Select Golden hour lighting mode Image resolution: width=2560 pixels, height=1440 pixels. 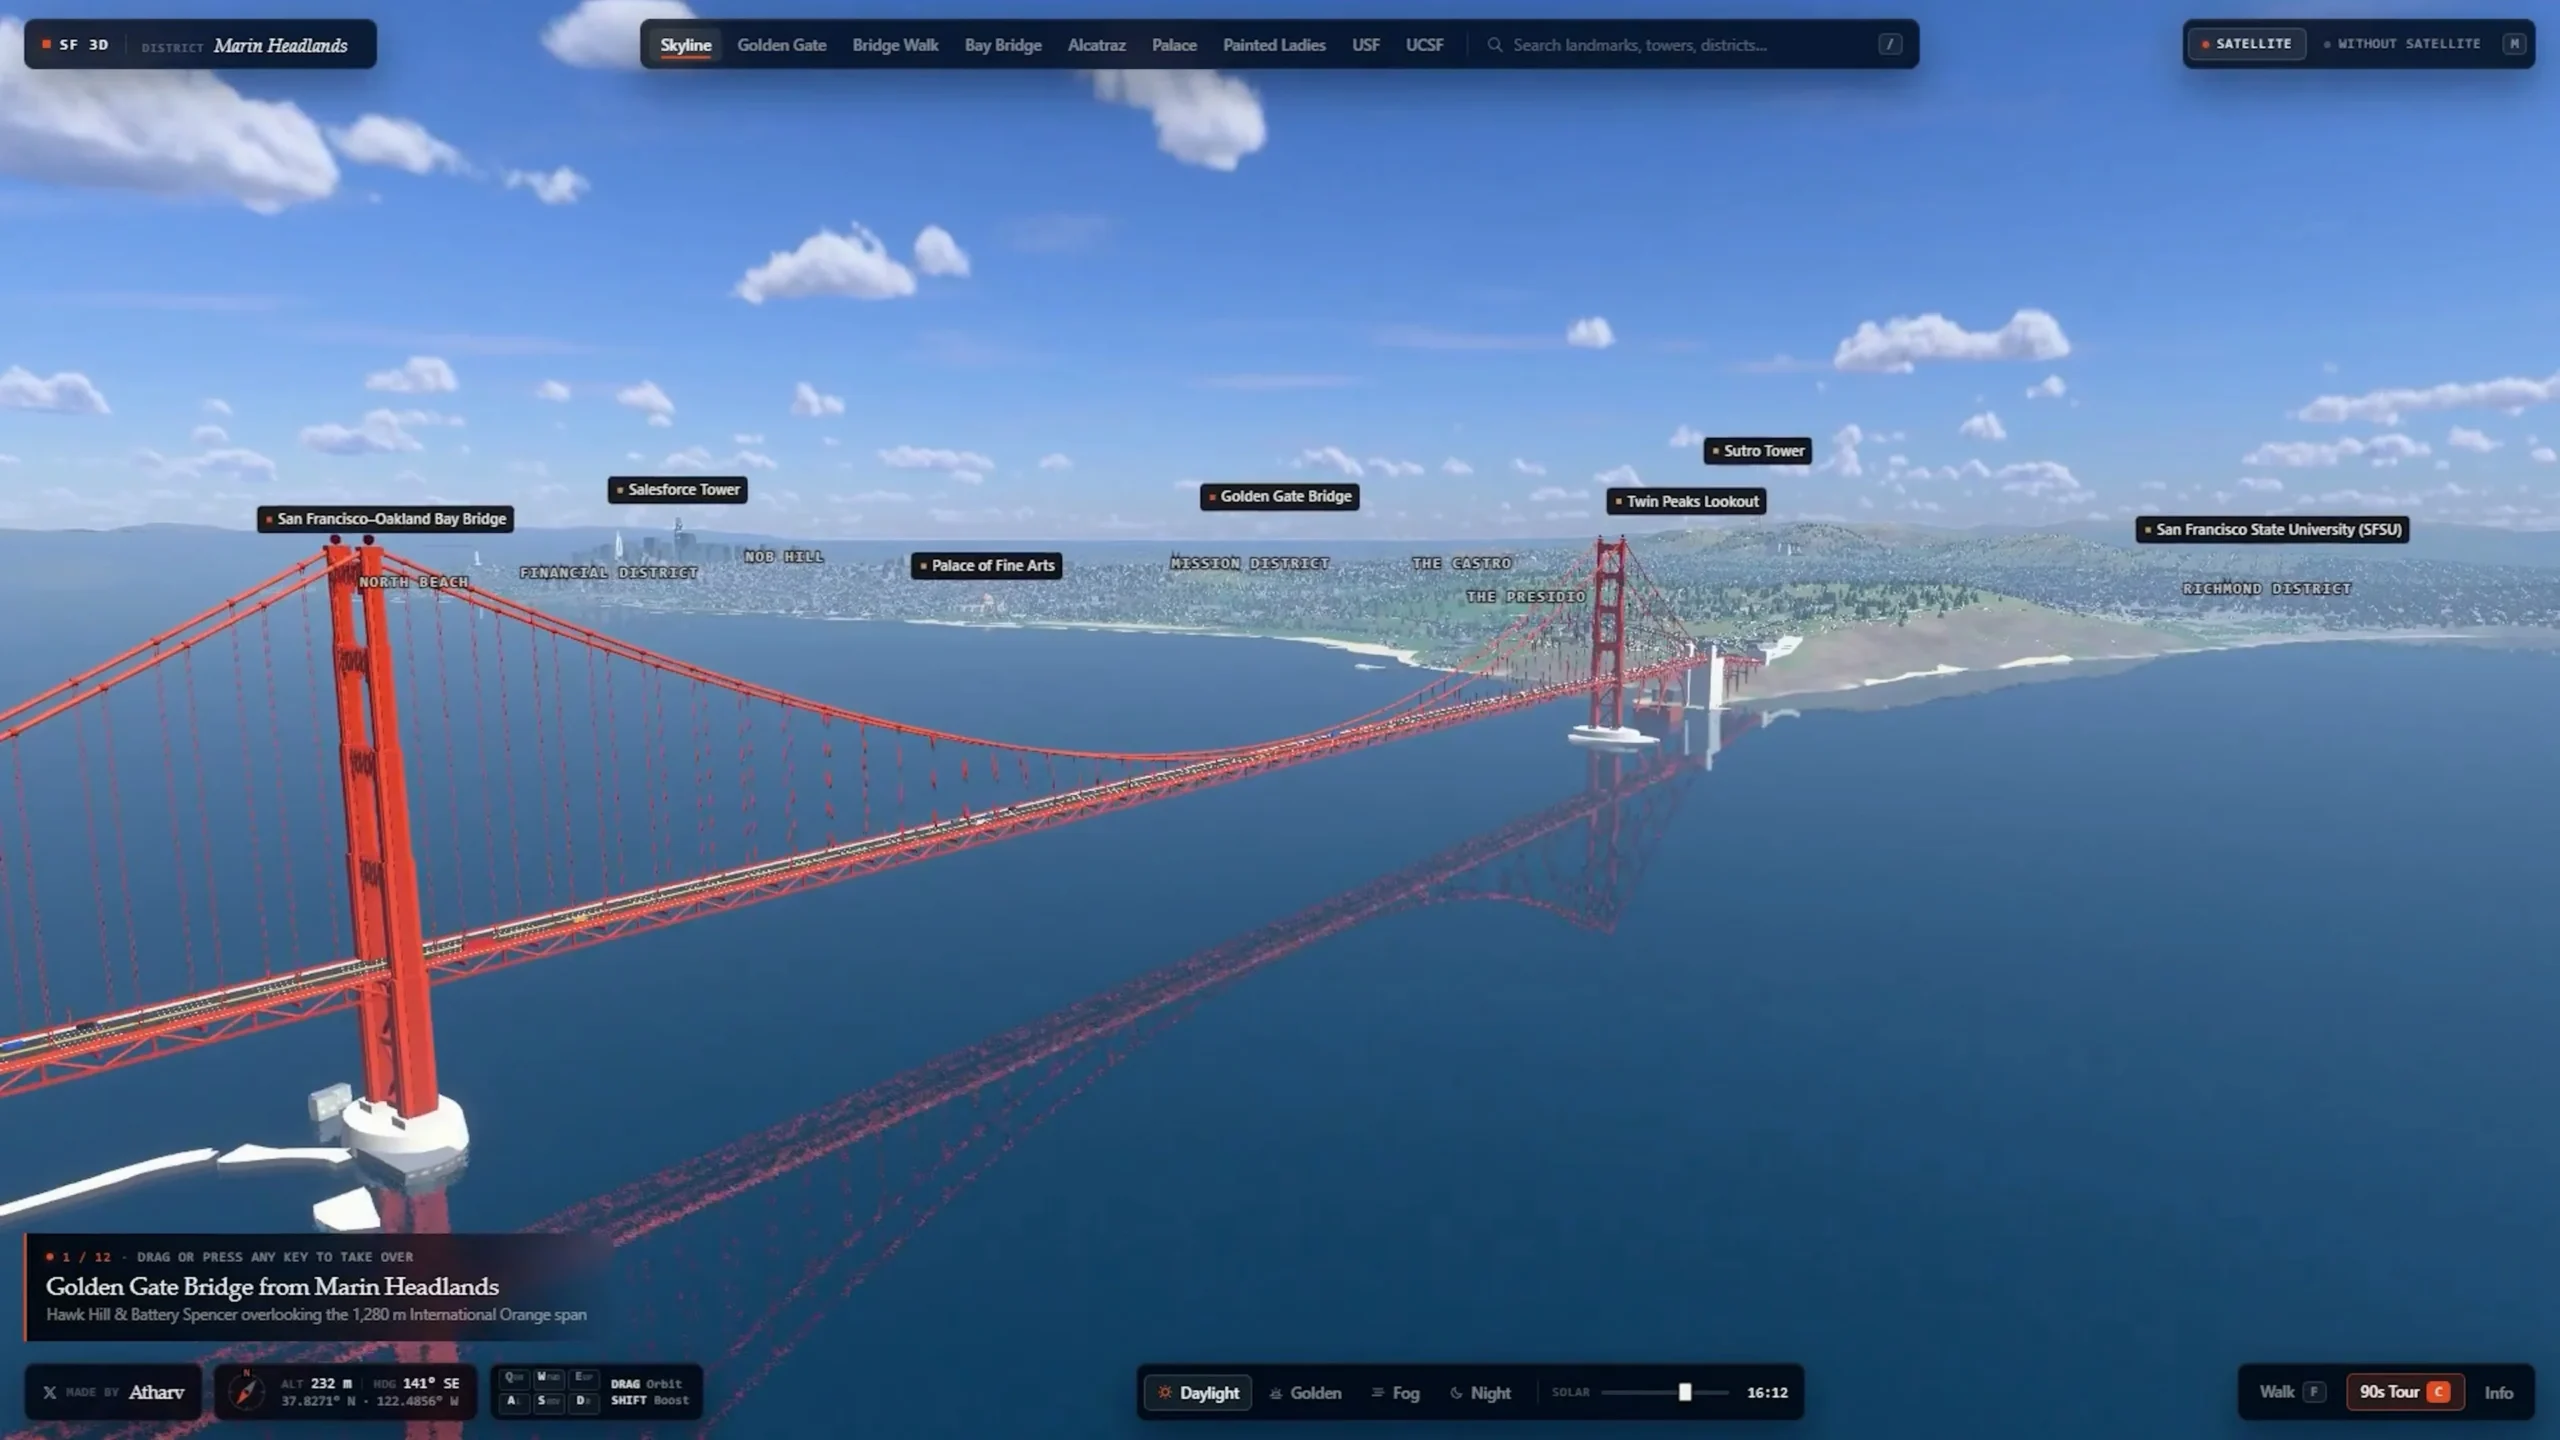point(1305,1393)
